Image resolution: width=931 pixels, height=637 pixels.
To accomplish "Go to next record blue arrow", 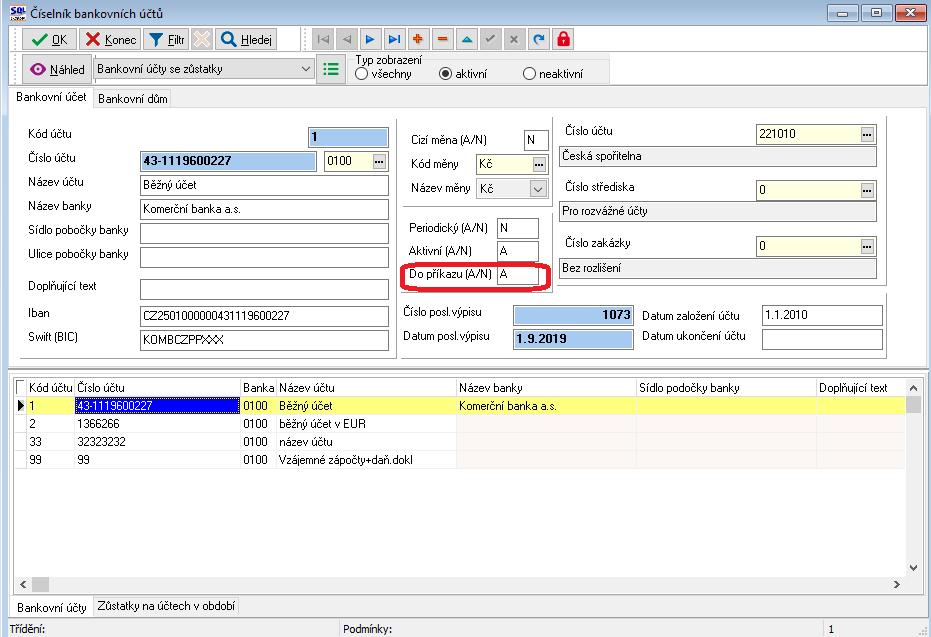I will pos(370,39).
